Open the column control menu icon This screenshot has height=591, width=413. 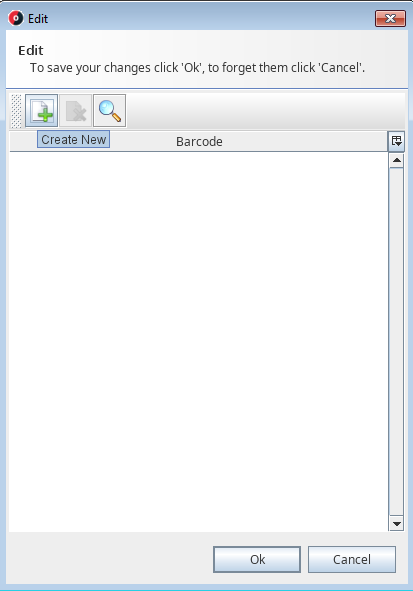pos(396,141)
